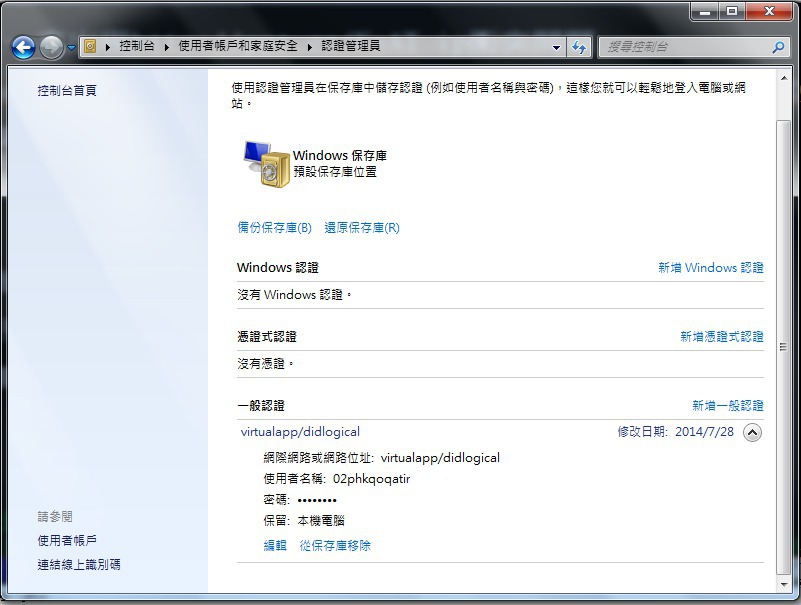Click the search magnifier icon
Viewport: 801px width, 605px height.
[778, 48]
